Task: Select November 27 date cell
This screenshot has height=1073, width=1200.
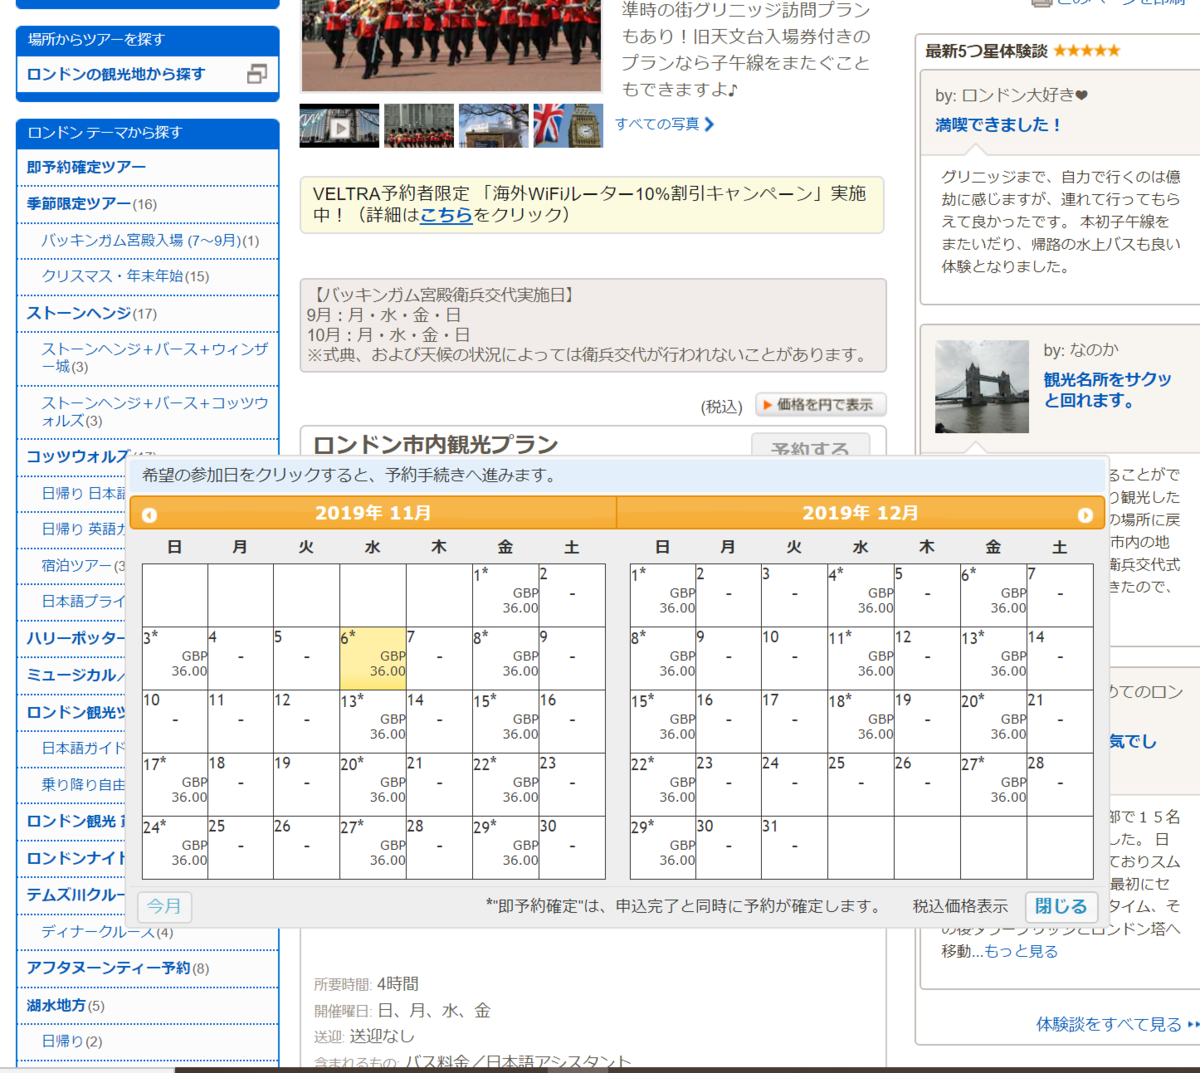Action: 372,847
